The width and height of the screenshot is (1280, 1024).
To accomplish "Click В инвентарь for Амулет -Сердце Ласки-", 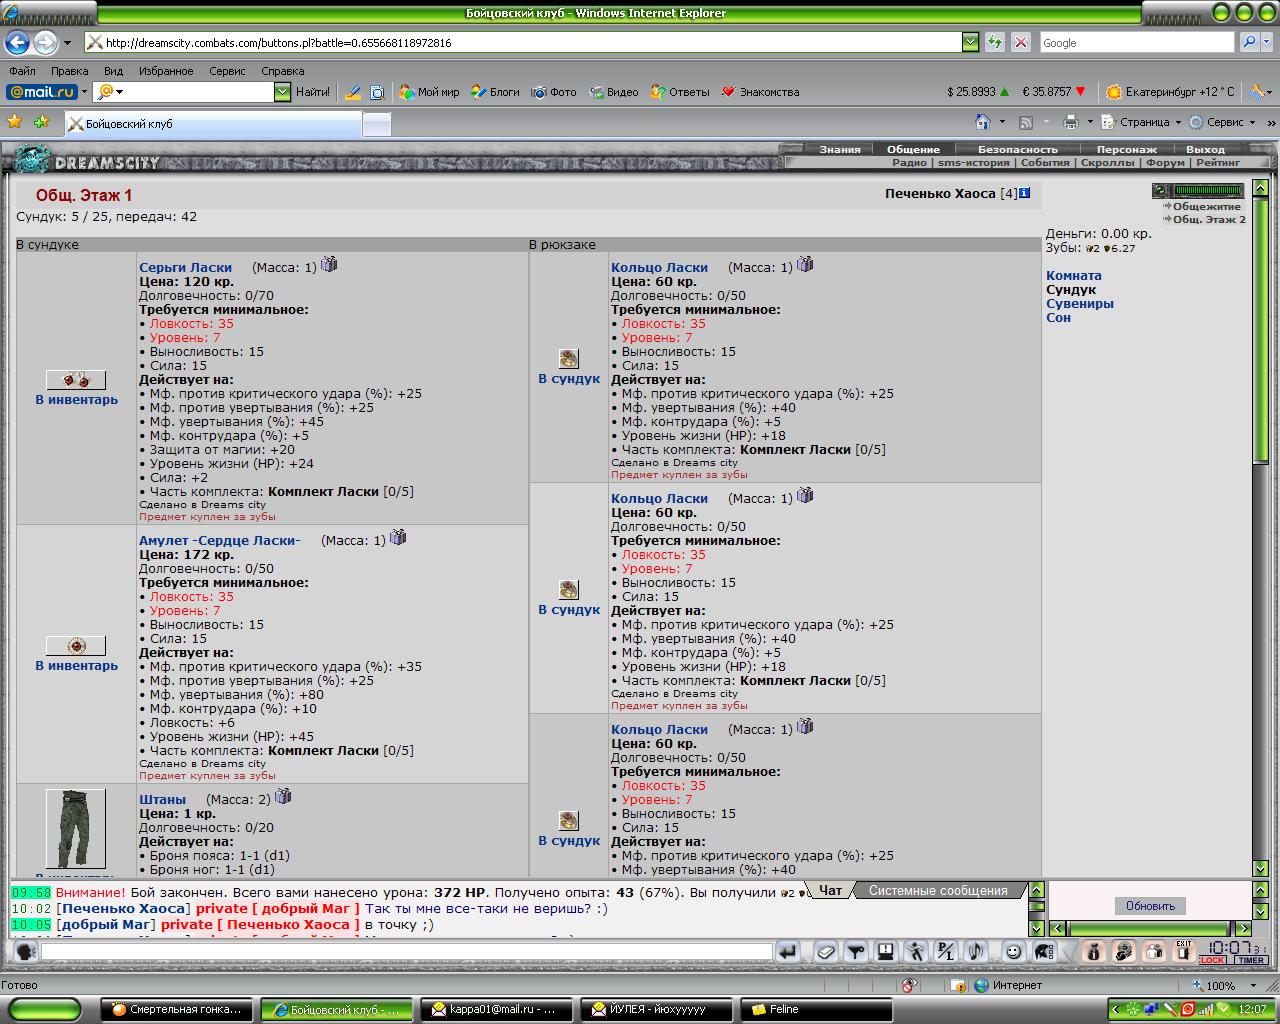I will [76, 666].
